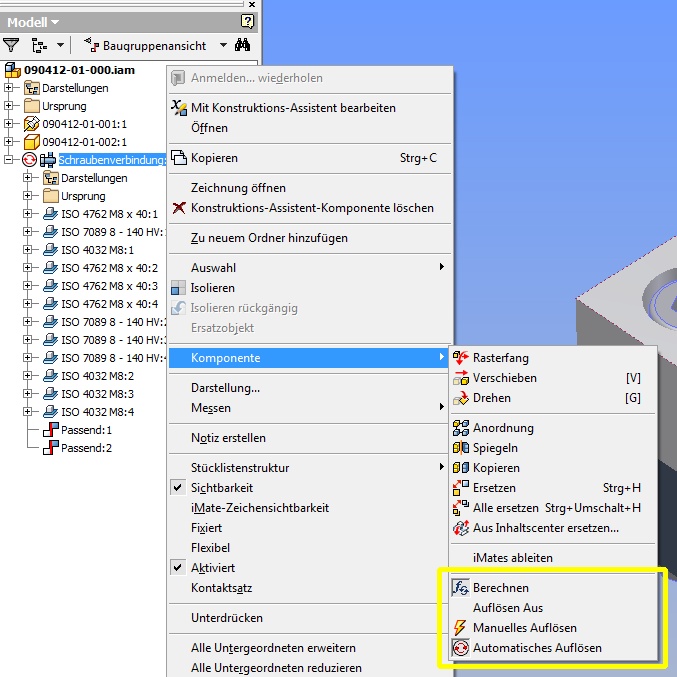Collapse the Schraubenverbindung tree node
The width and height of the screenshot is (677, 677).
[8, 160]
